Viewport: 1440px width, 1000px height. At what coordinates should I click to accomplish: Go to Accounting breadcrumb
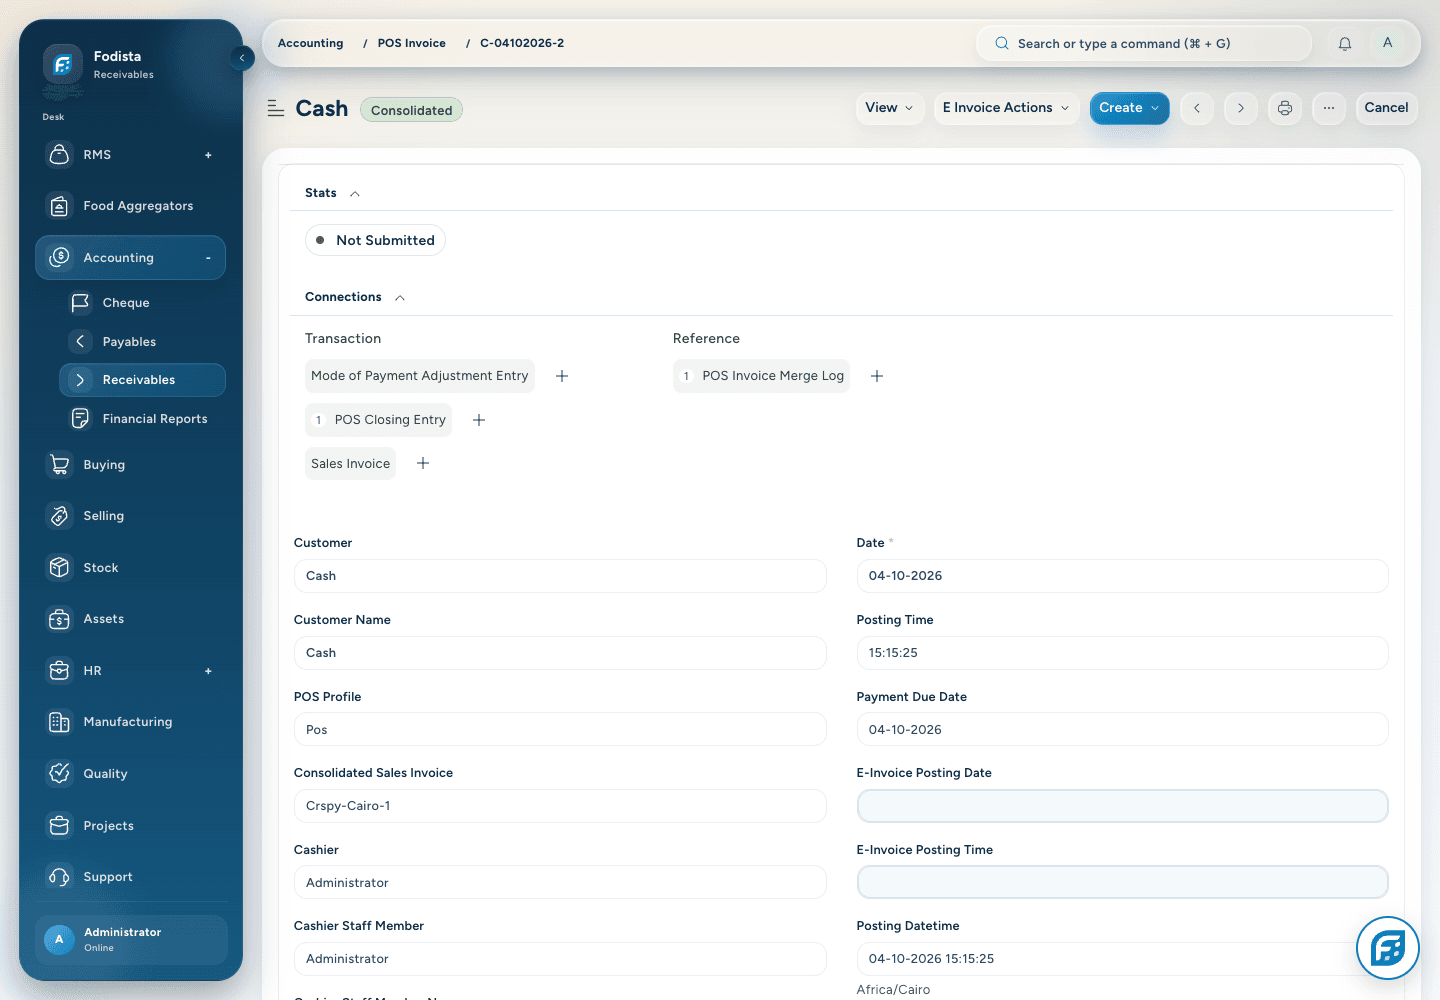[310, 43]
